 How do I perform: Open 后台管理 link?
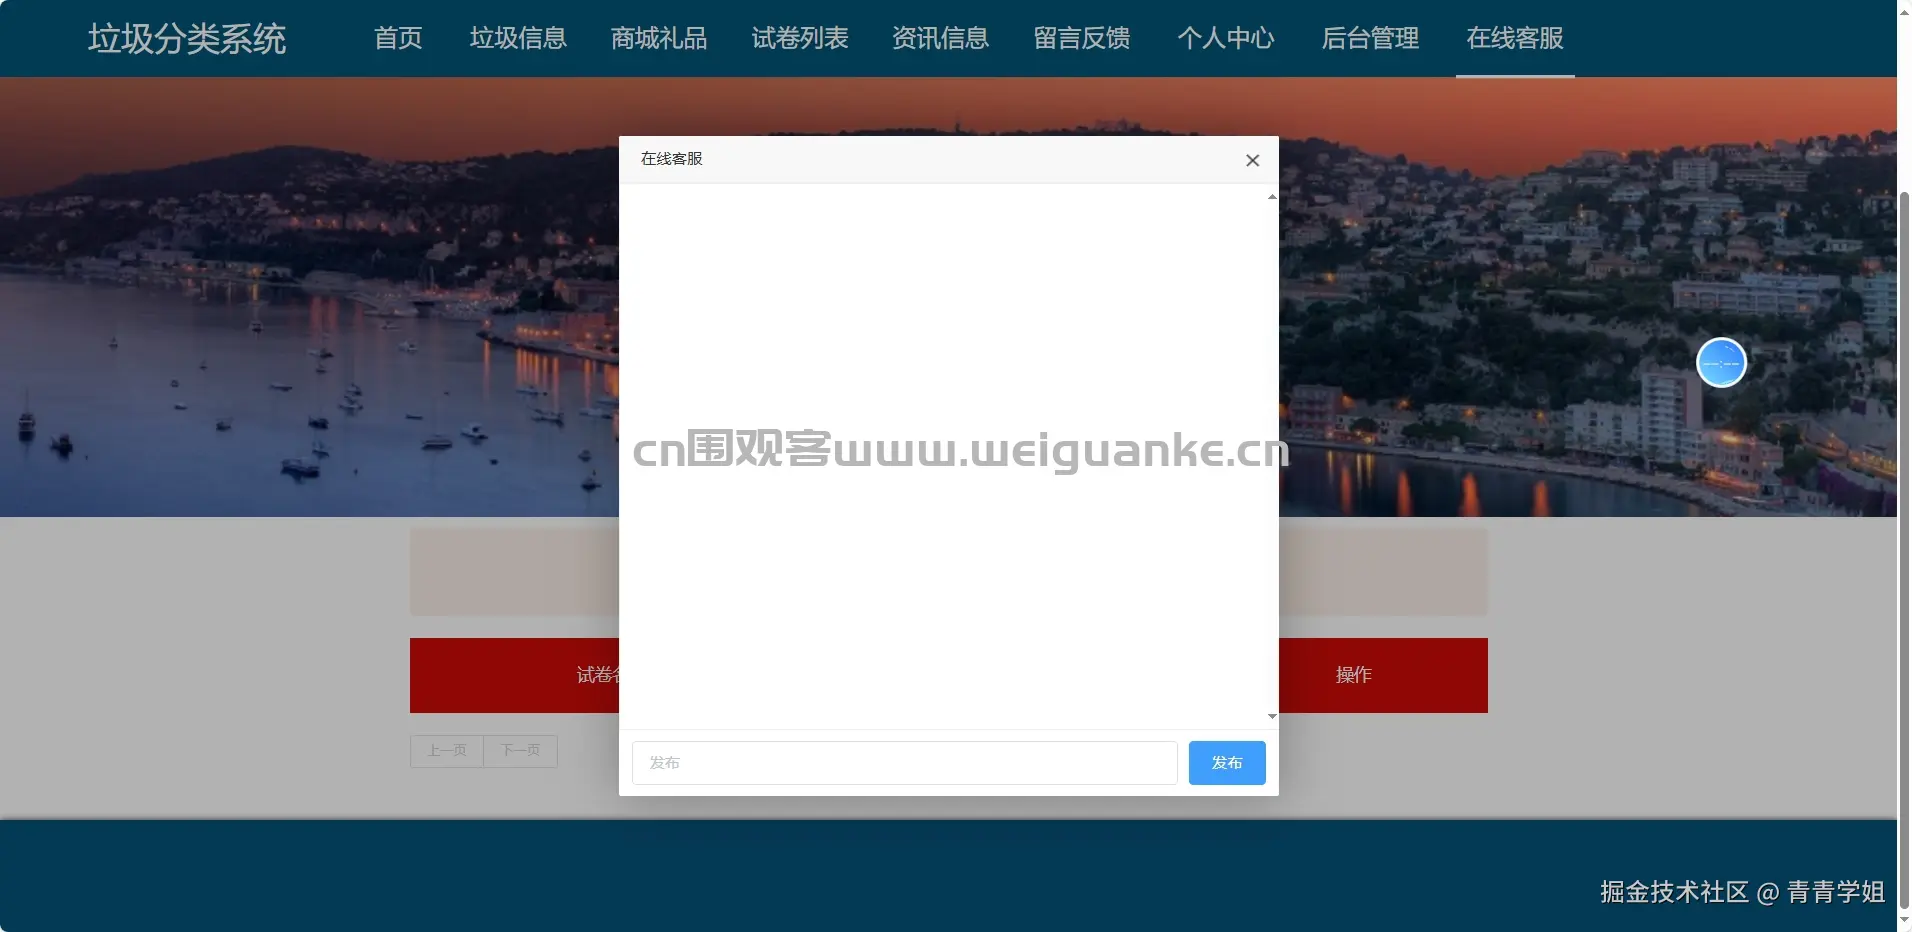1370,38
